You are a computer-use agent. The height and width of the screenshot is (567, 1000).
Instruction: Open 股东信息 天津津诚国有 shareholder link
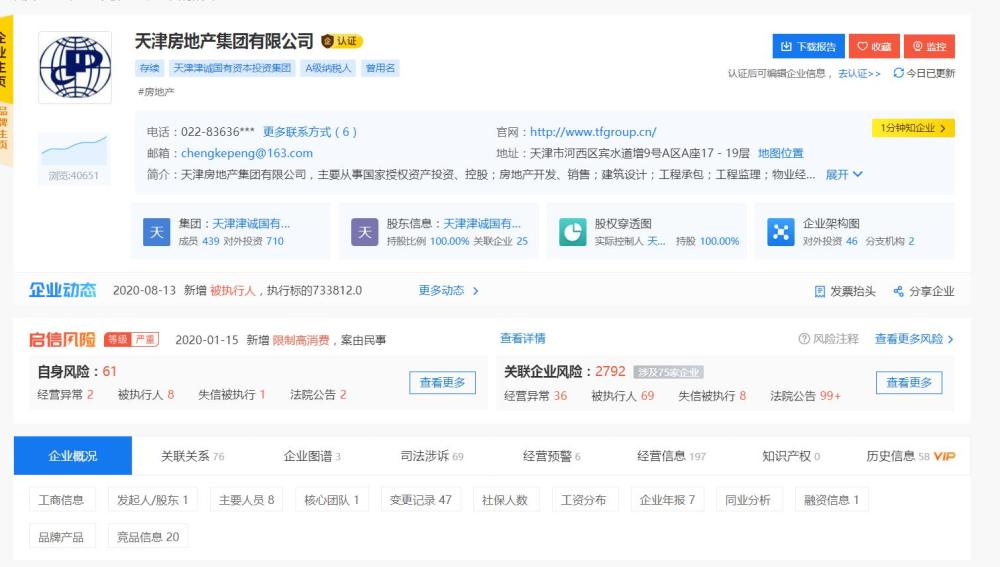(x=482, y=224)
